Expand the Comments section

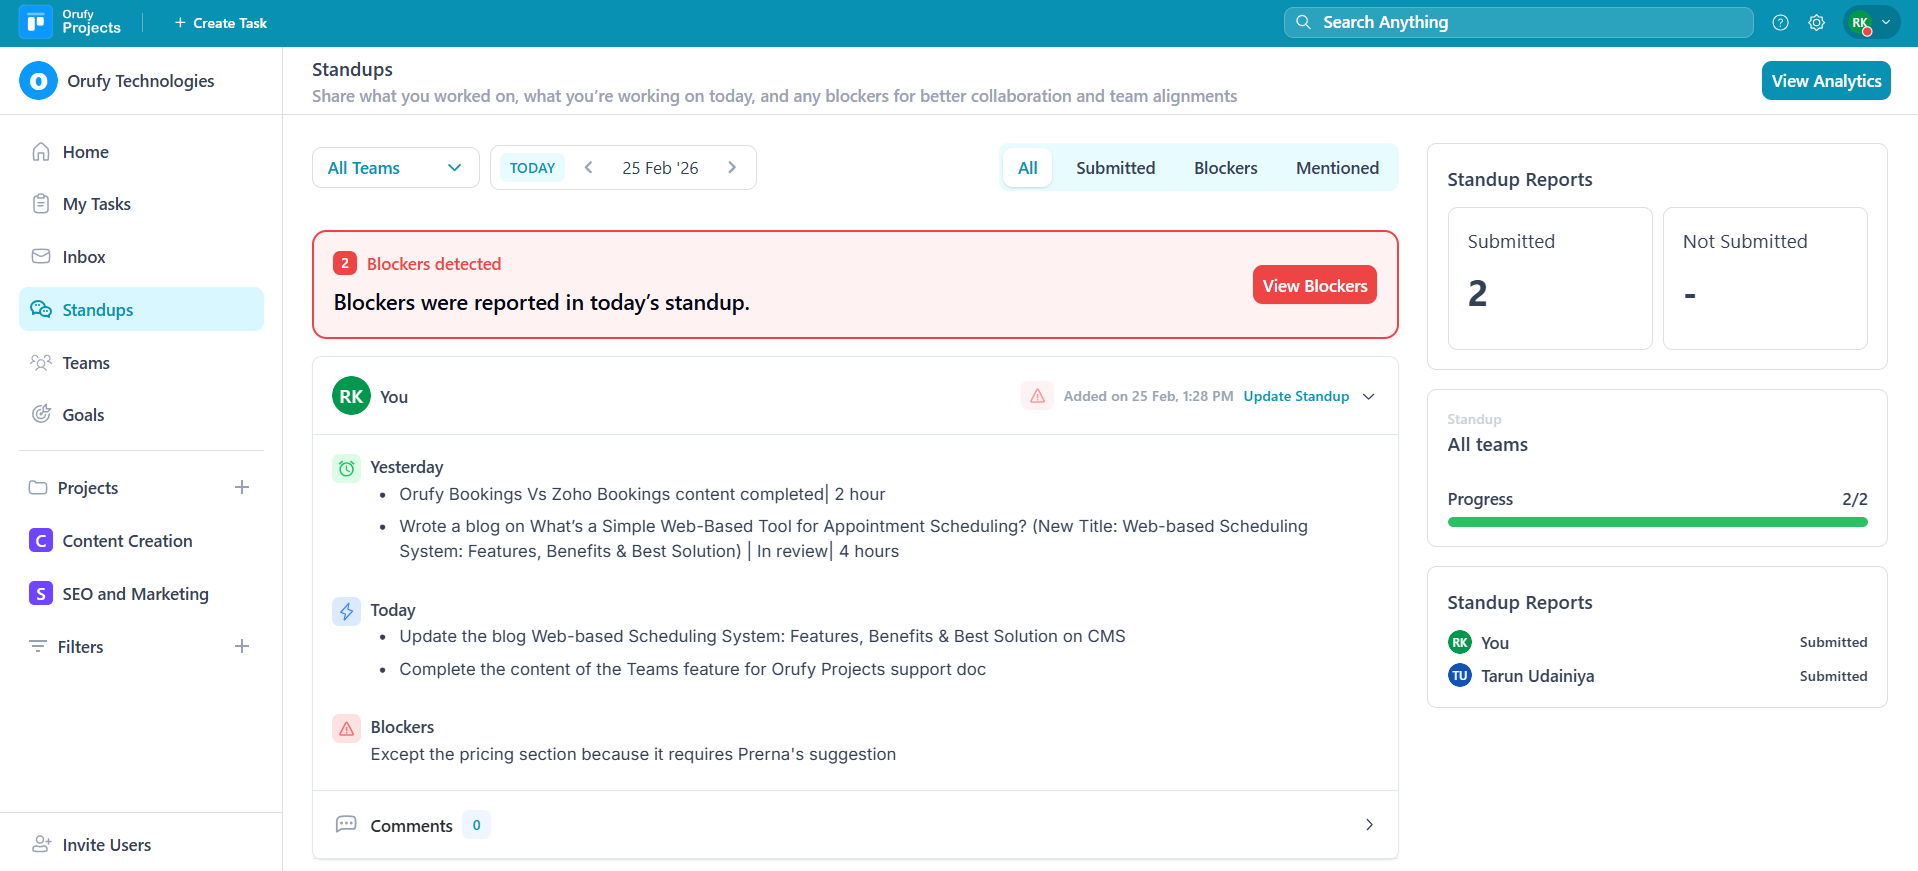(1369, 825)
